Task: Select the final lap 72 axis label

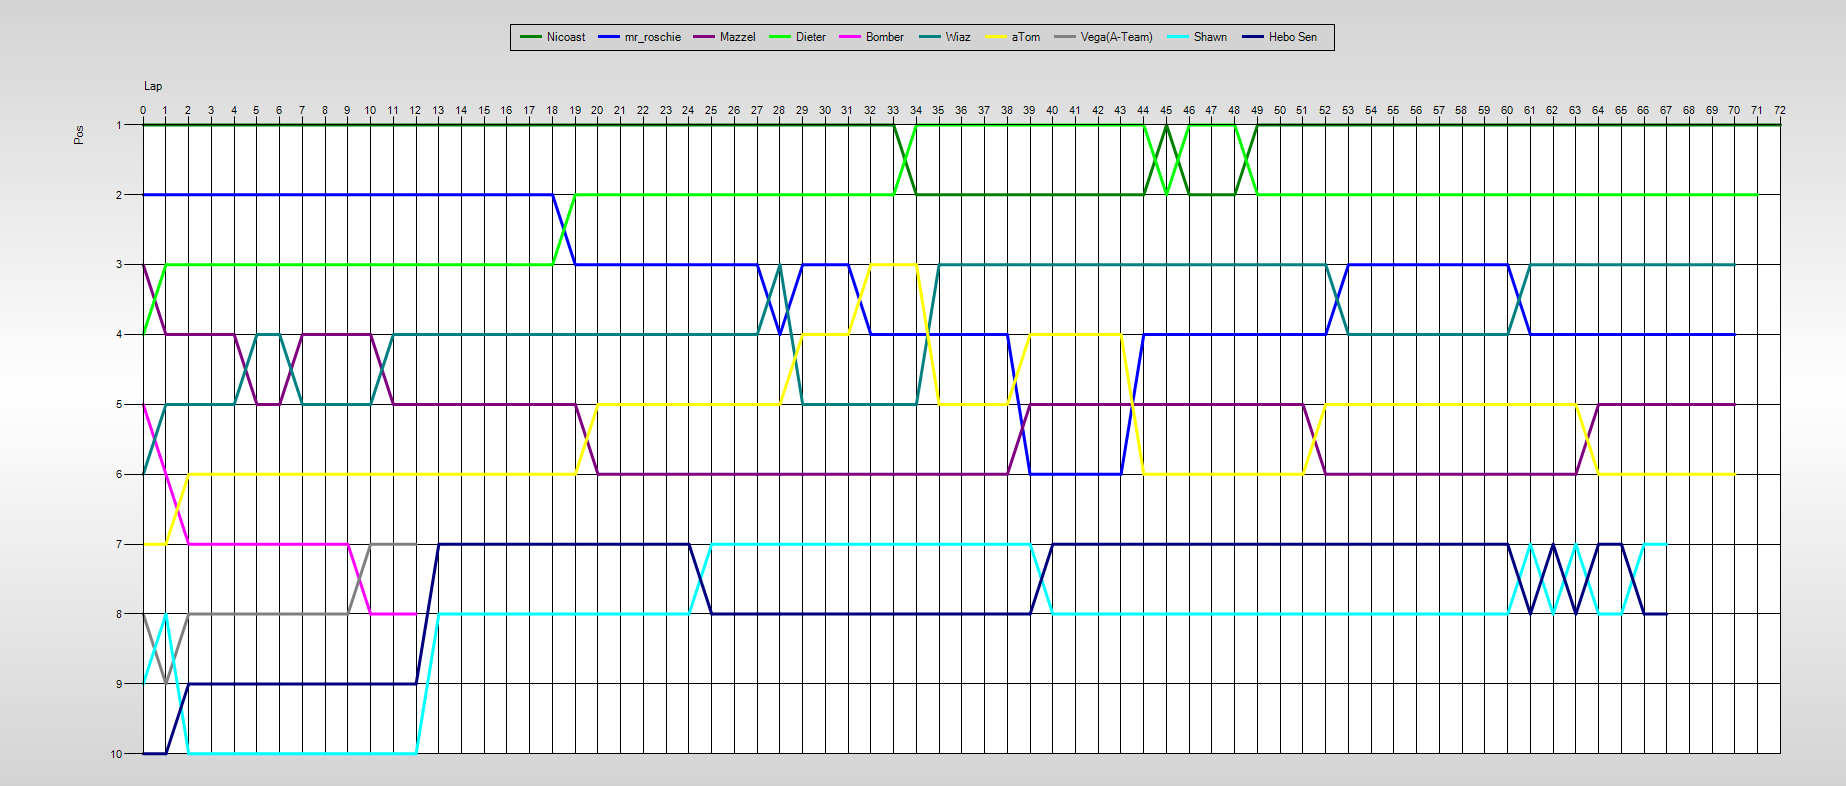Action: click(1780, 110)
